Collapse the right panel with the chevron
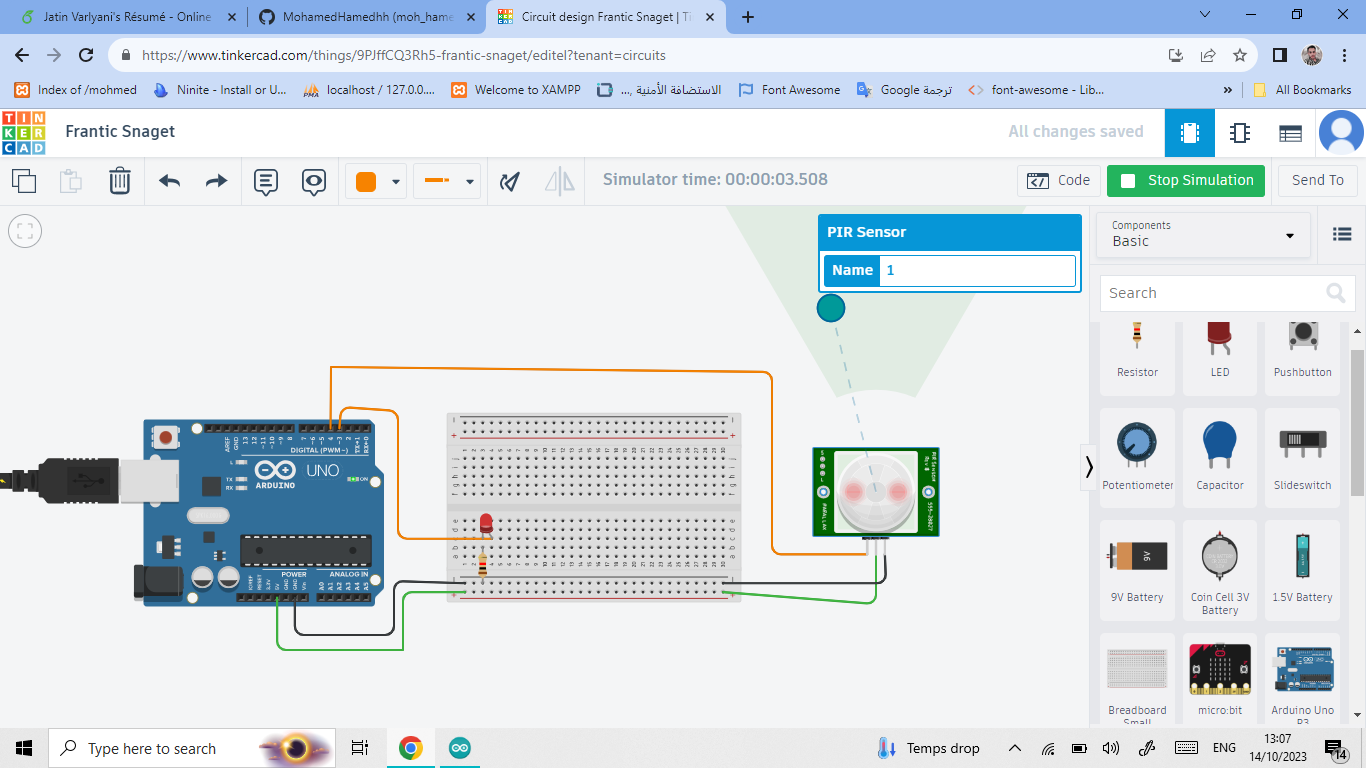 1089,466
